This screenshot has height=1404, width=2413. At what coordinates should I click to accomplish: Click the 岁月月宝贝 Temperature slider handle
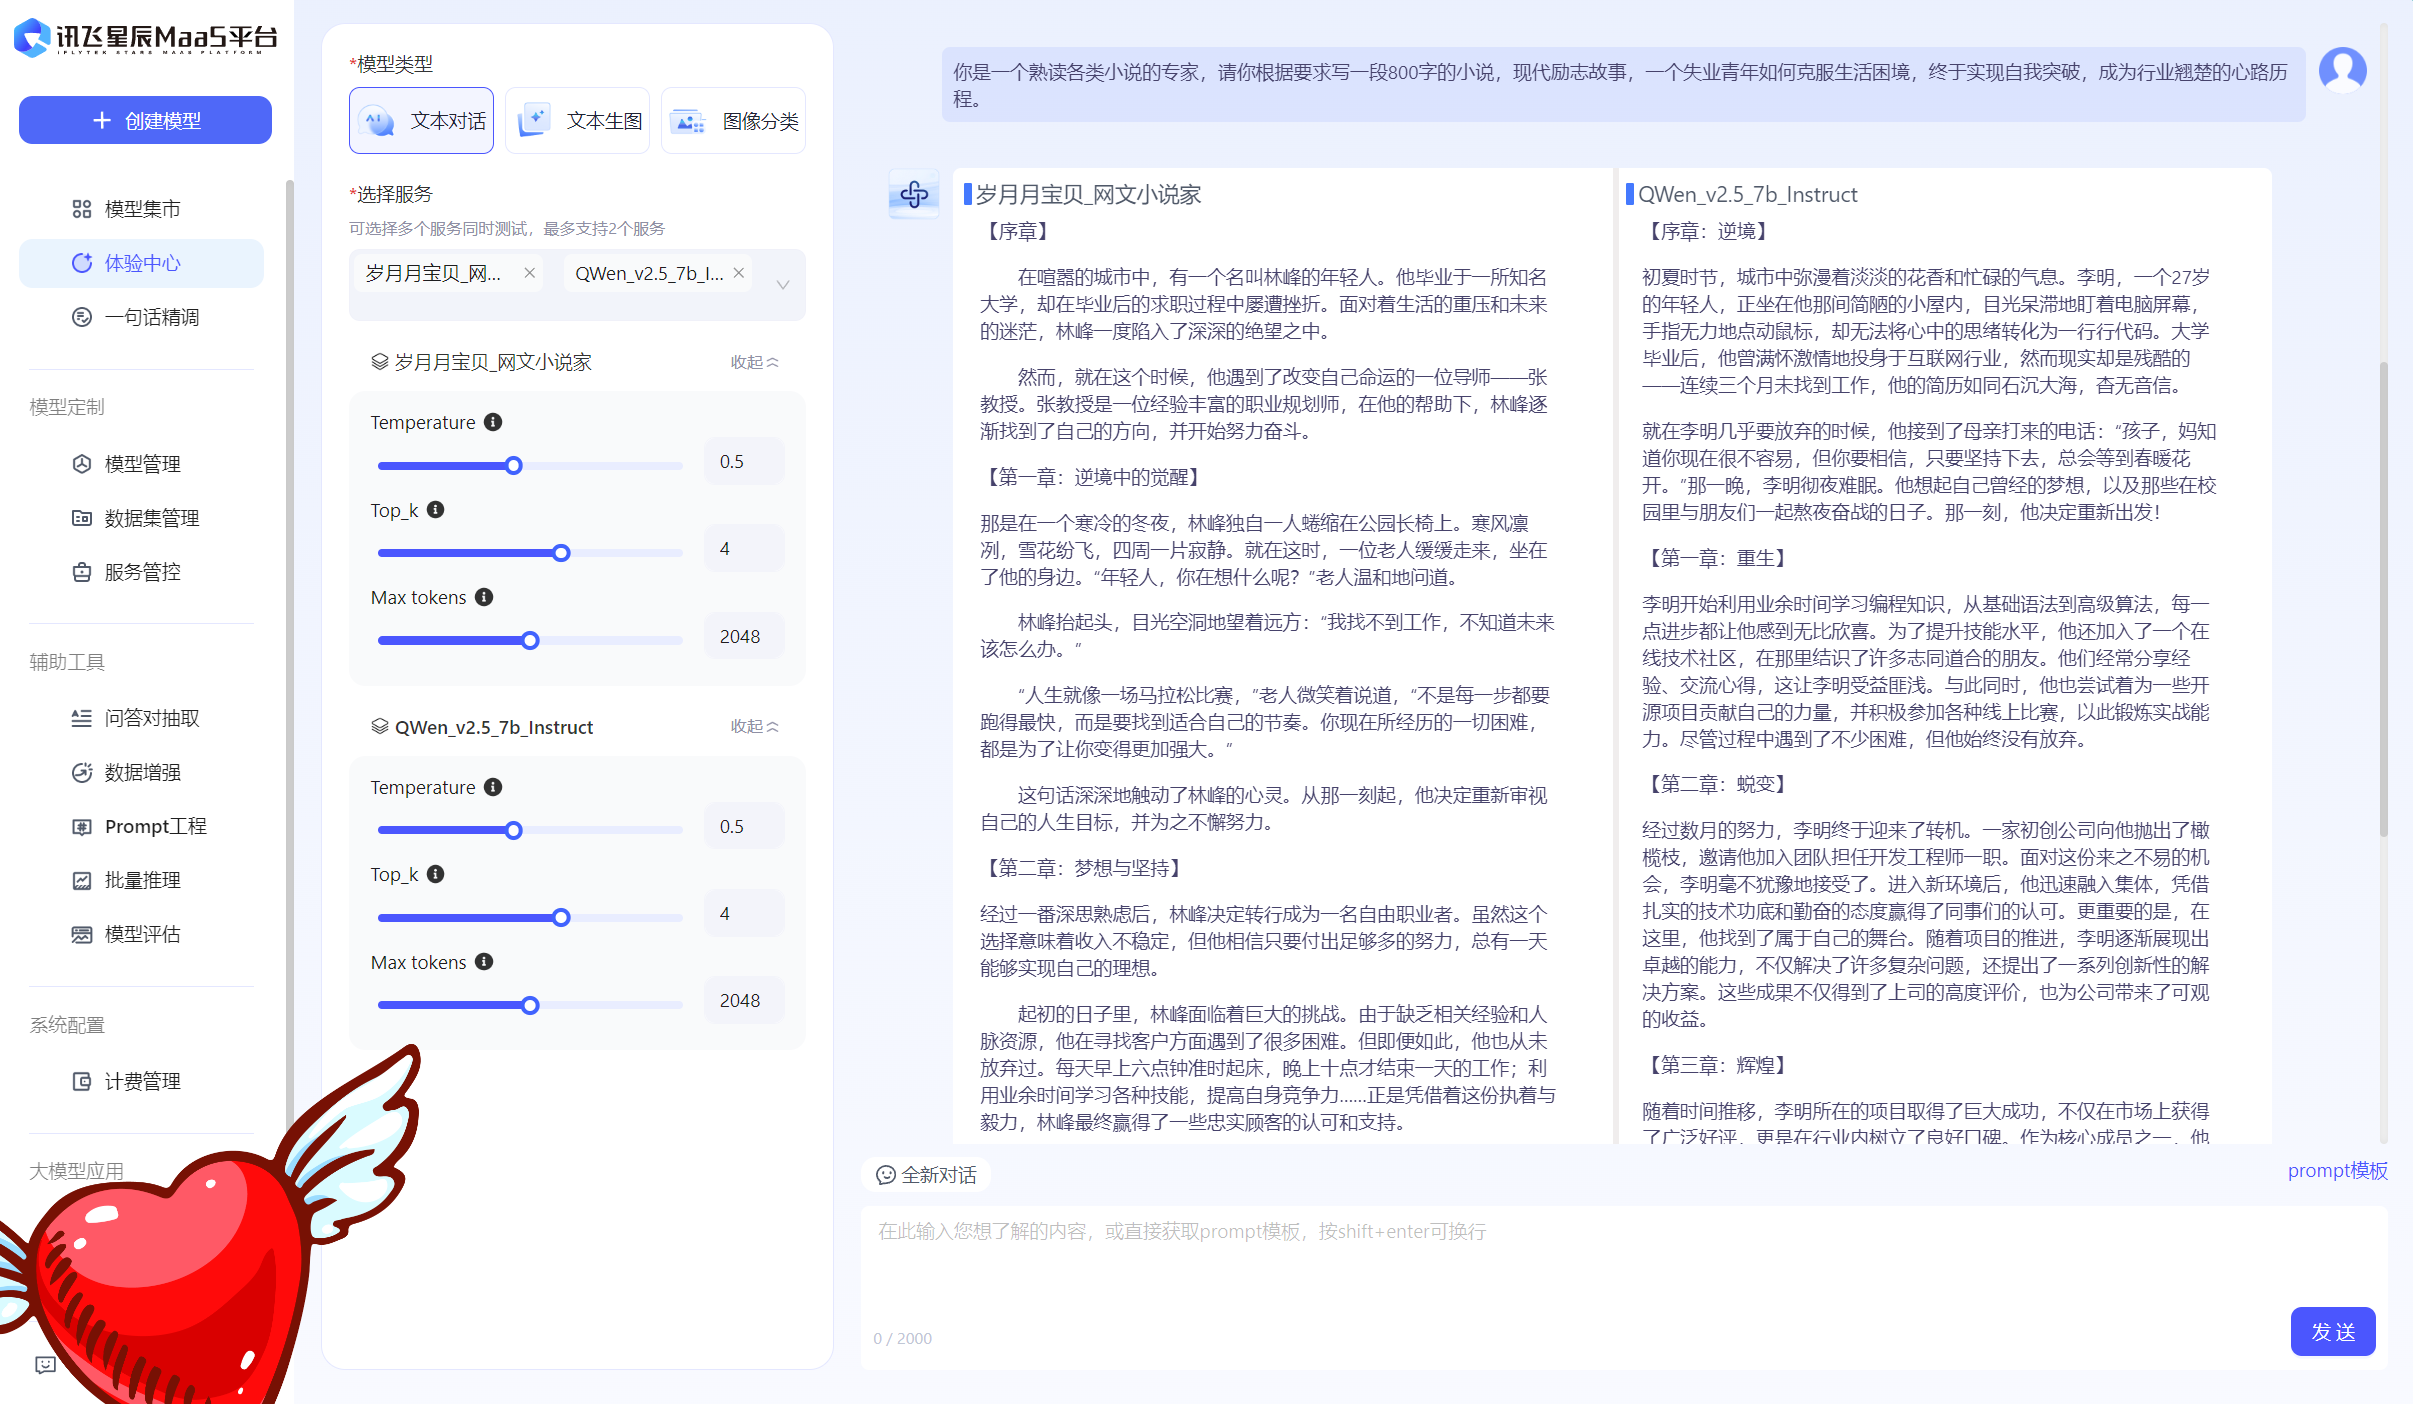514,465
